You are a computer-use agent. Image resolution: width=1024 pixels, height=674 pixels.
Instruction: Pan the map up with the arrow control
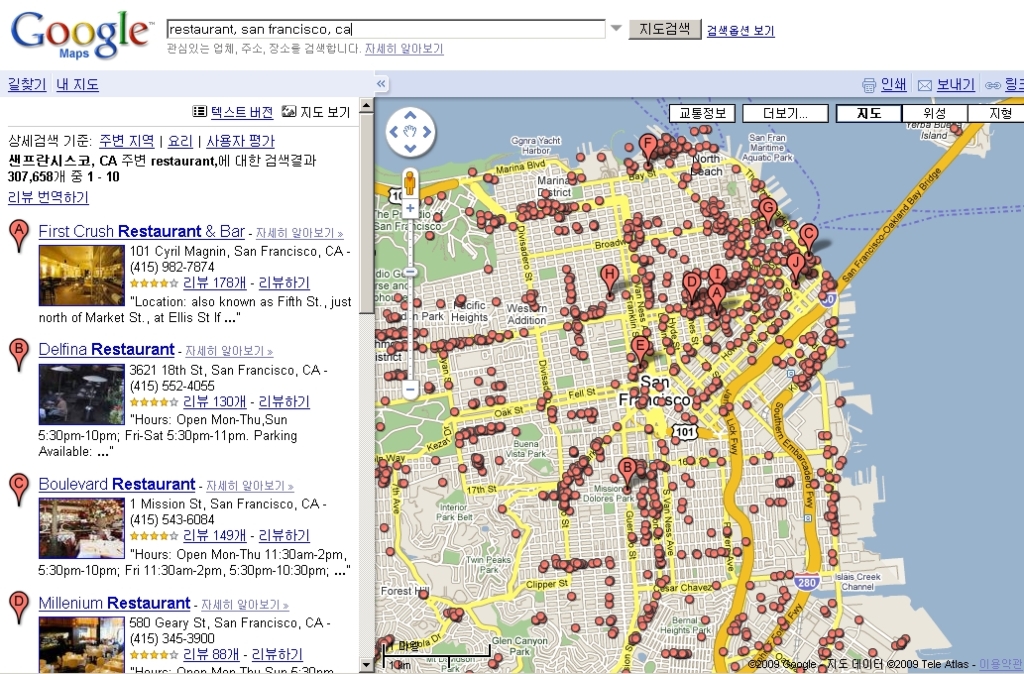(x=410, y=116)
